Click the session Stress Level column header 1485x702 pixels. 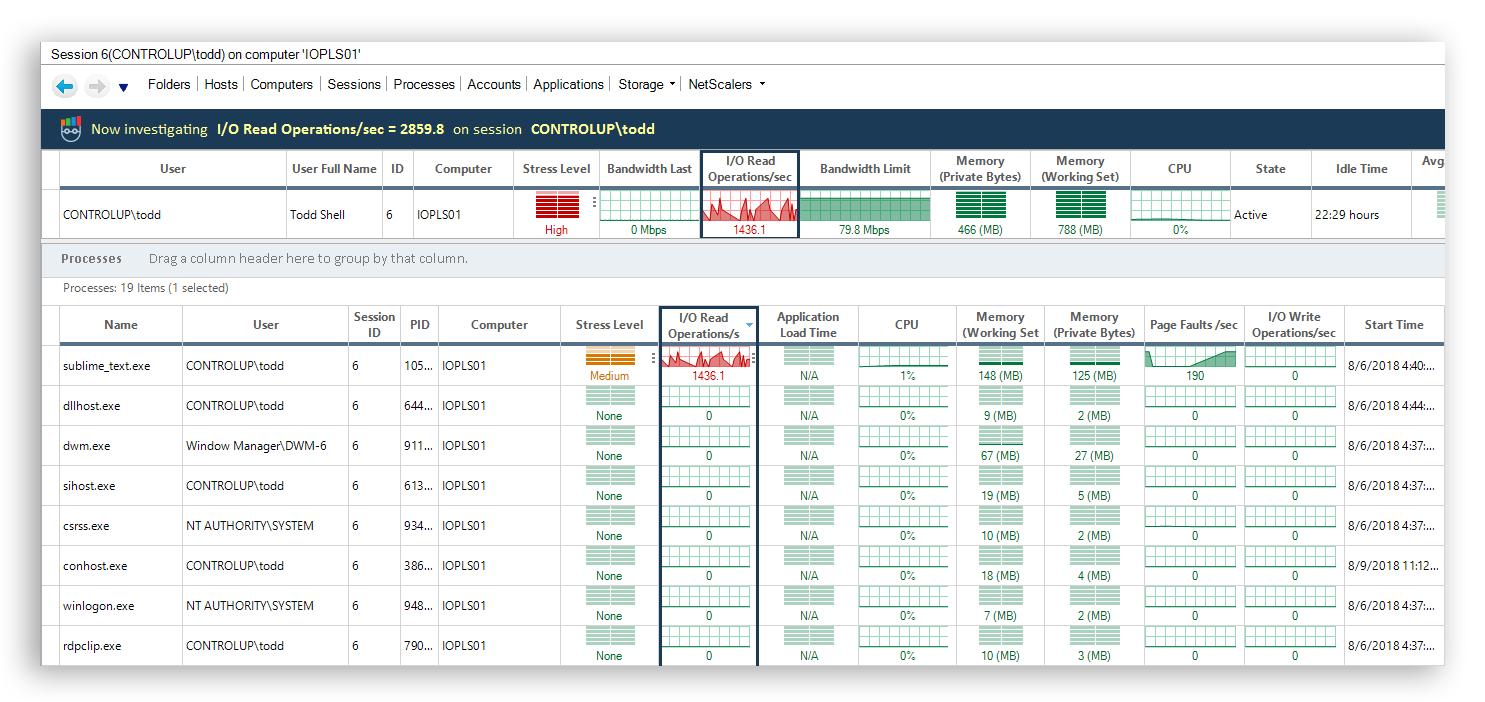pyautogui.click(x=556, y=169)
